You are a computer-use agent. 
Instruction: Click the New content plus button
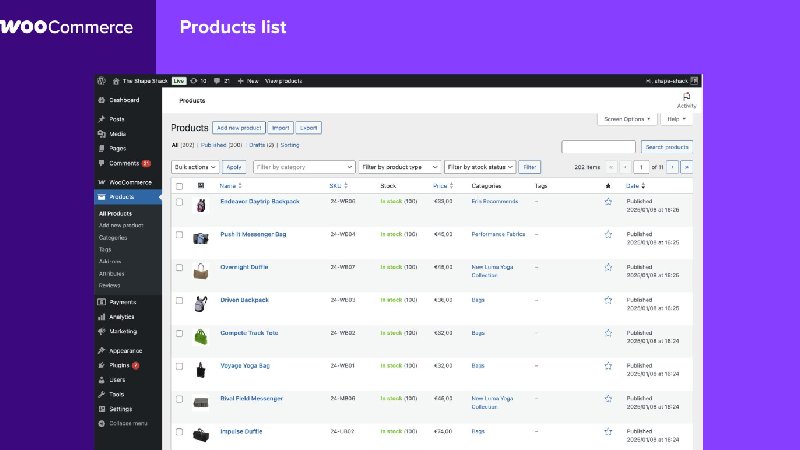(x=248, y=81)
